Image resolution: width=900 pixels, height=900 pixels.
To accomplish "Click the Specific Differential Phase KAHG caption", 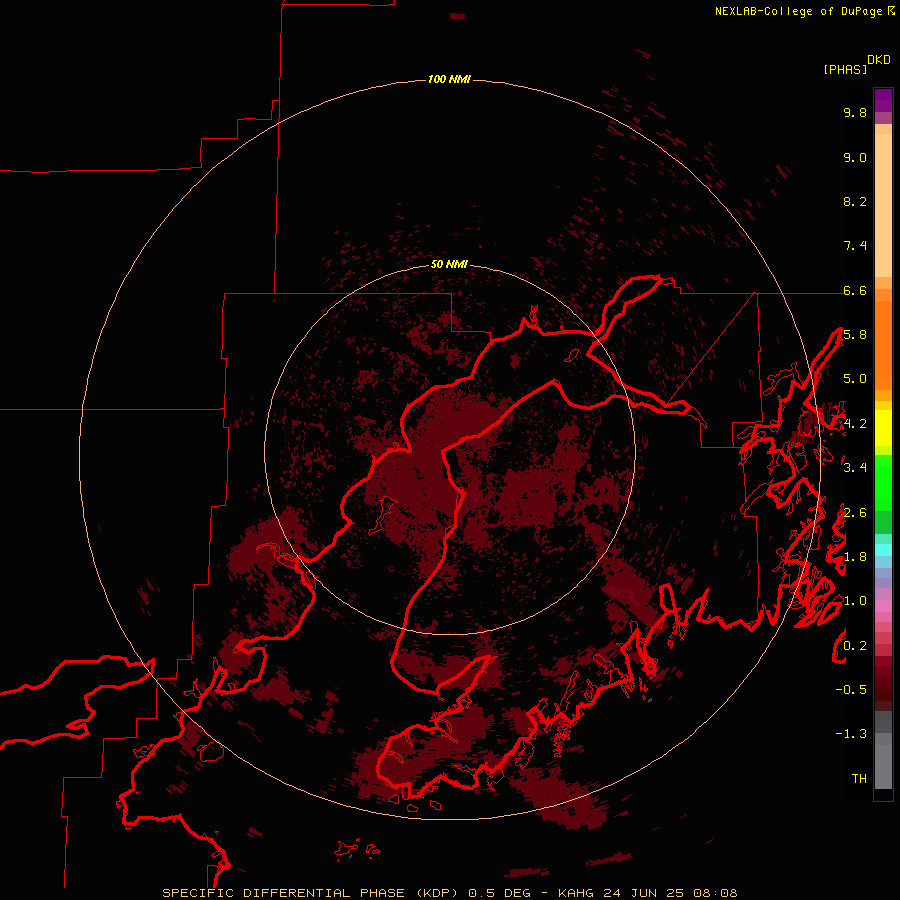I will tap(449, 893).
